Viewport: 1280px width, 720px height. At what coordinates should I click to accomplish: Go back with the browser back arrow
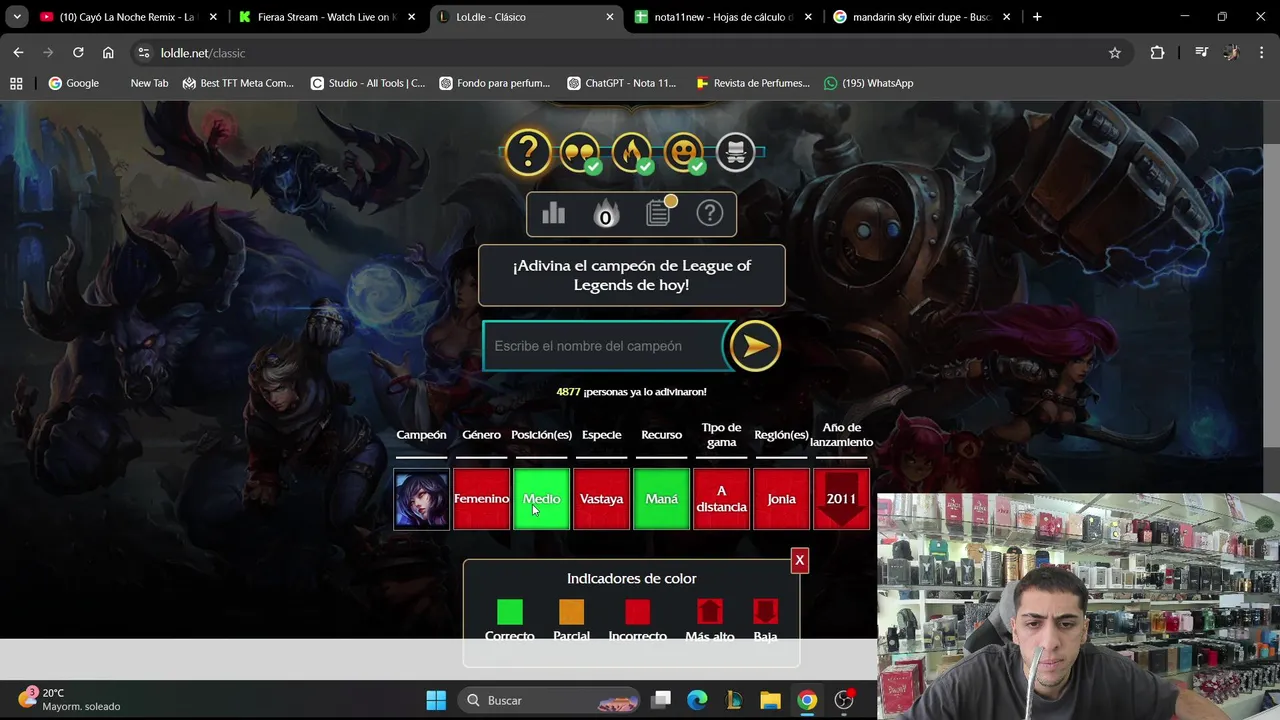tap(18, 53)
